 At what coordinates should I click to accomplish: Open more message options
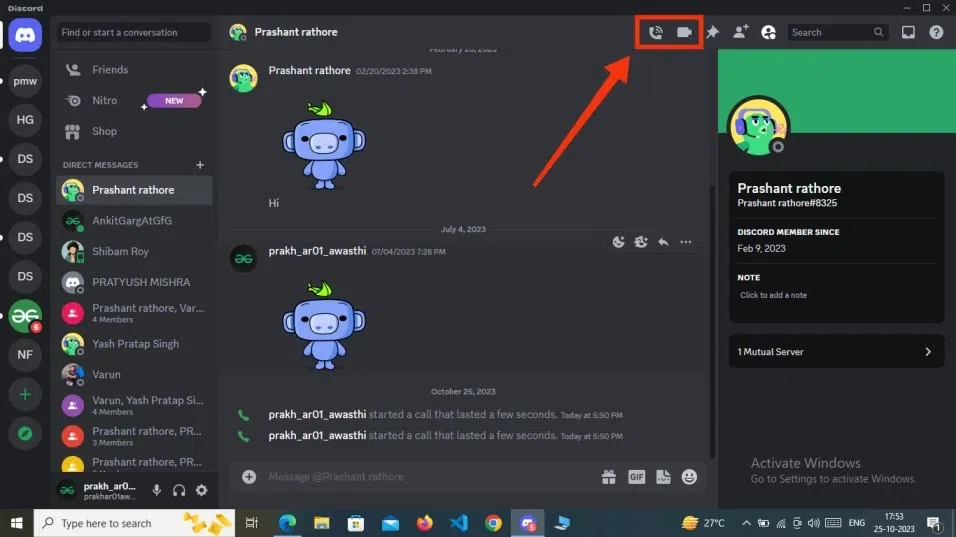tap(686, 242)
